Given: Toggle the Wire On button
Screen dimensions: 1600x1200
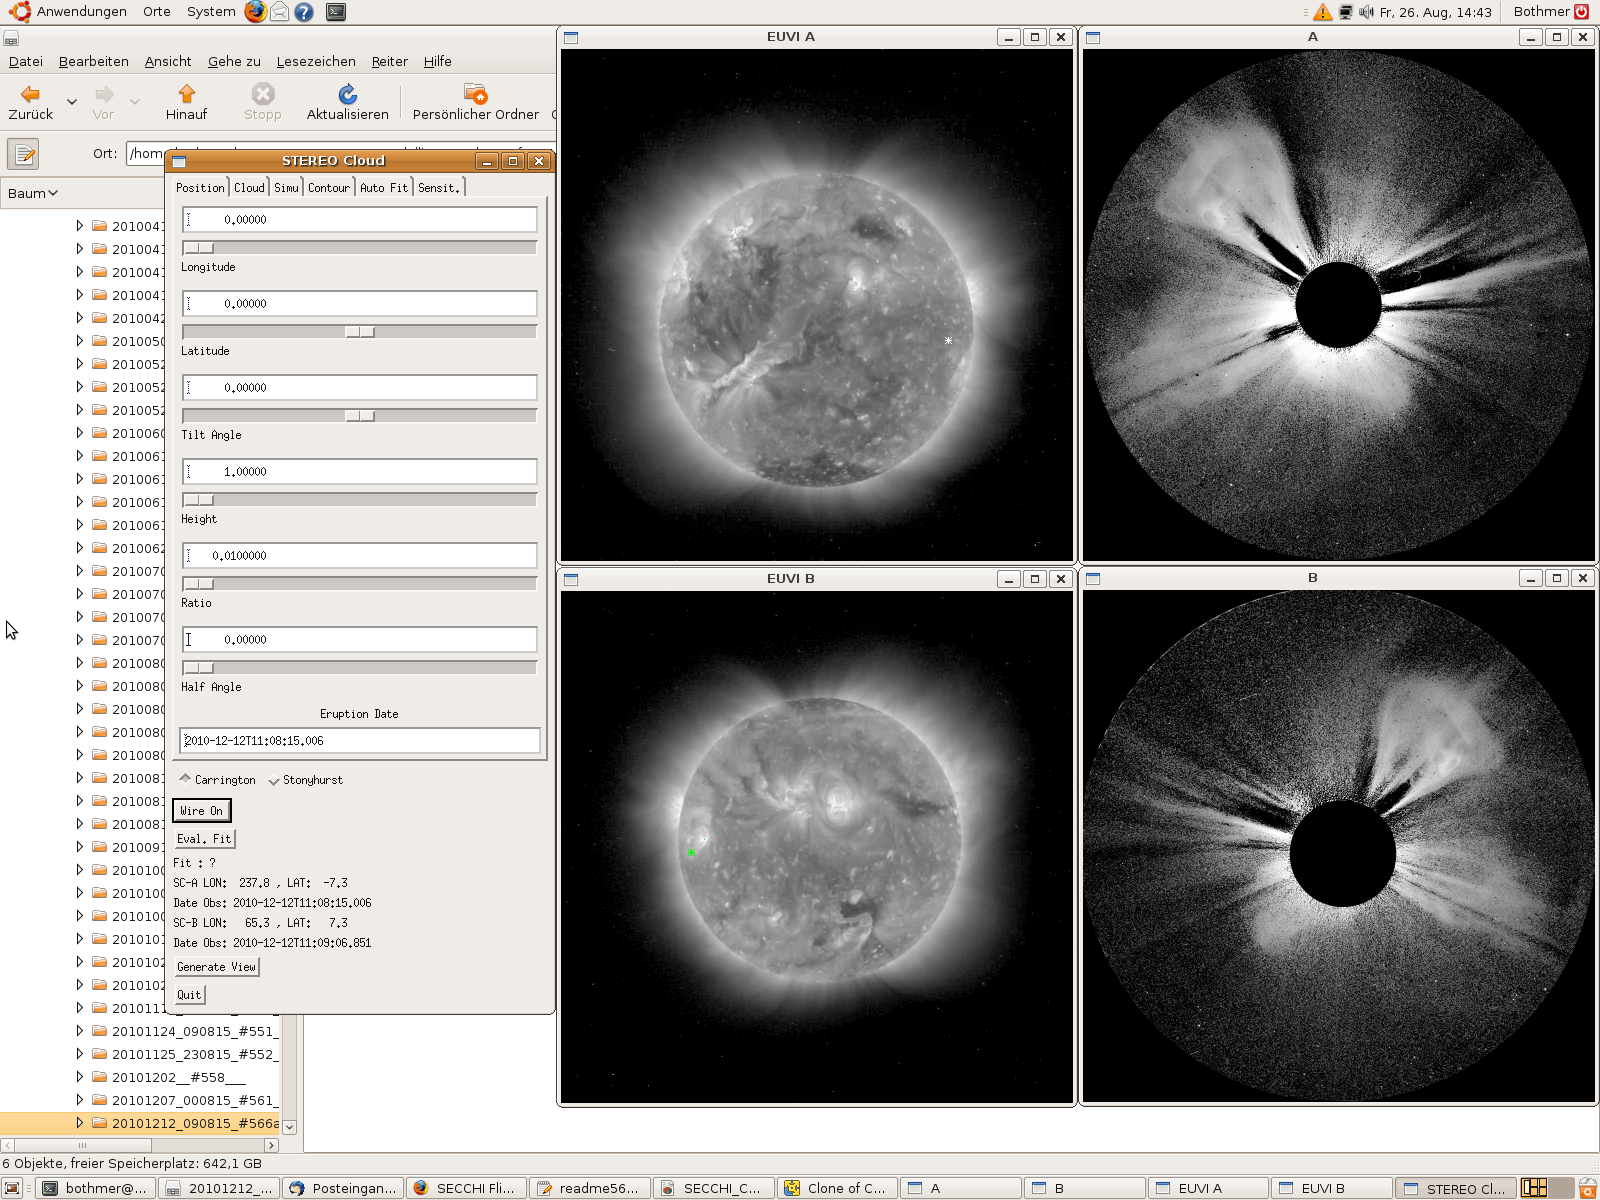Looking at the screenshot, I should coord(202,811).
